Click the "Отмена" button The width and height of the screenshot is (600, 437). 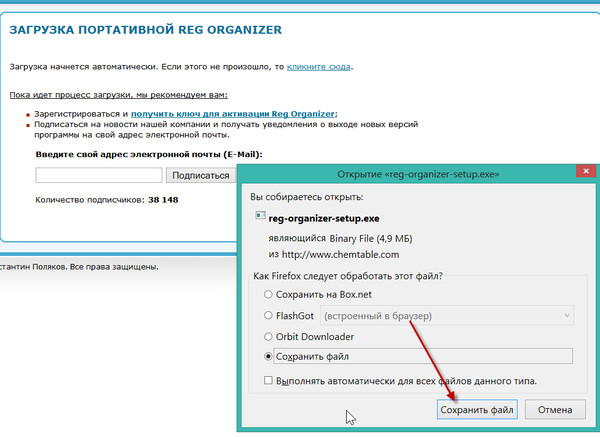(x=555, y=409)
